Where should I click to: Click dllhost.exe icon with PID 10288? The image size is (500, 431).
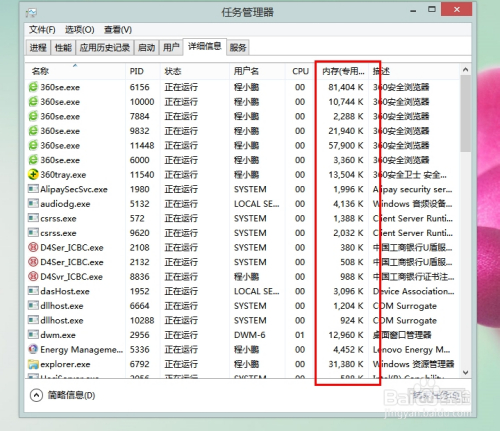[33, 320]
